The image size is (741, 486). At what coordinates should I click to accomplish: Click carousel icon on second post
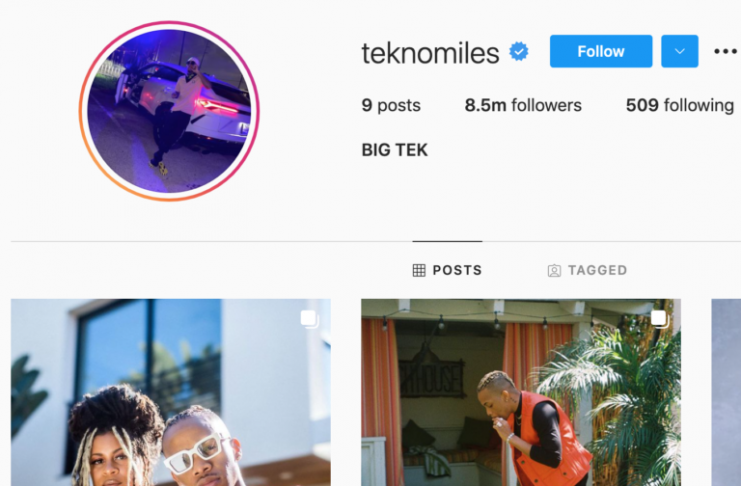point(660,319)
